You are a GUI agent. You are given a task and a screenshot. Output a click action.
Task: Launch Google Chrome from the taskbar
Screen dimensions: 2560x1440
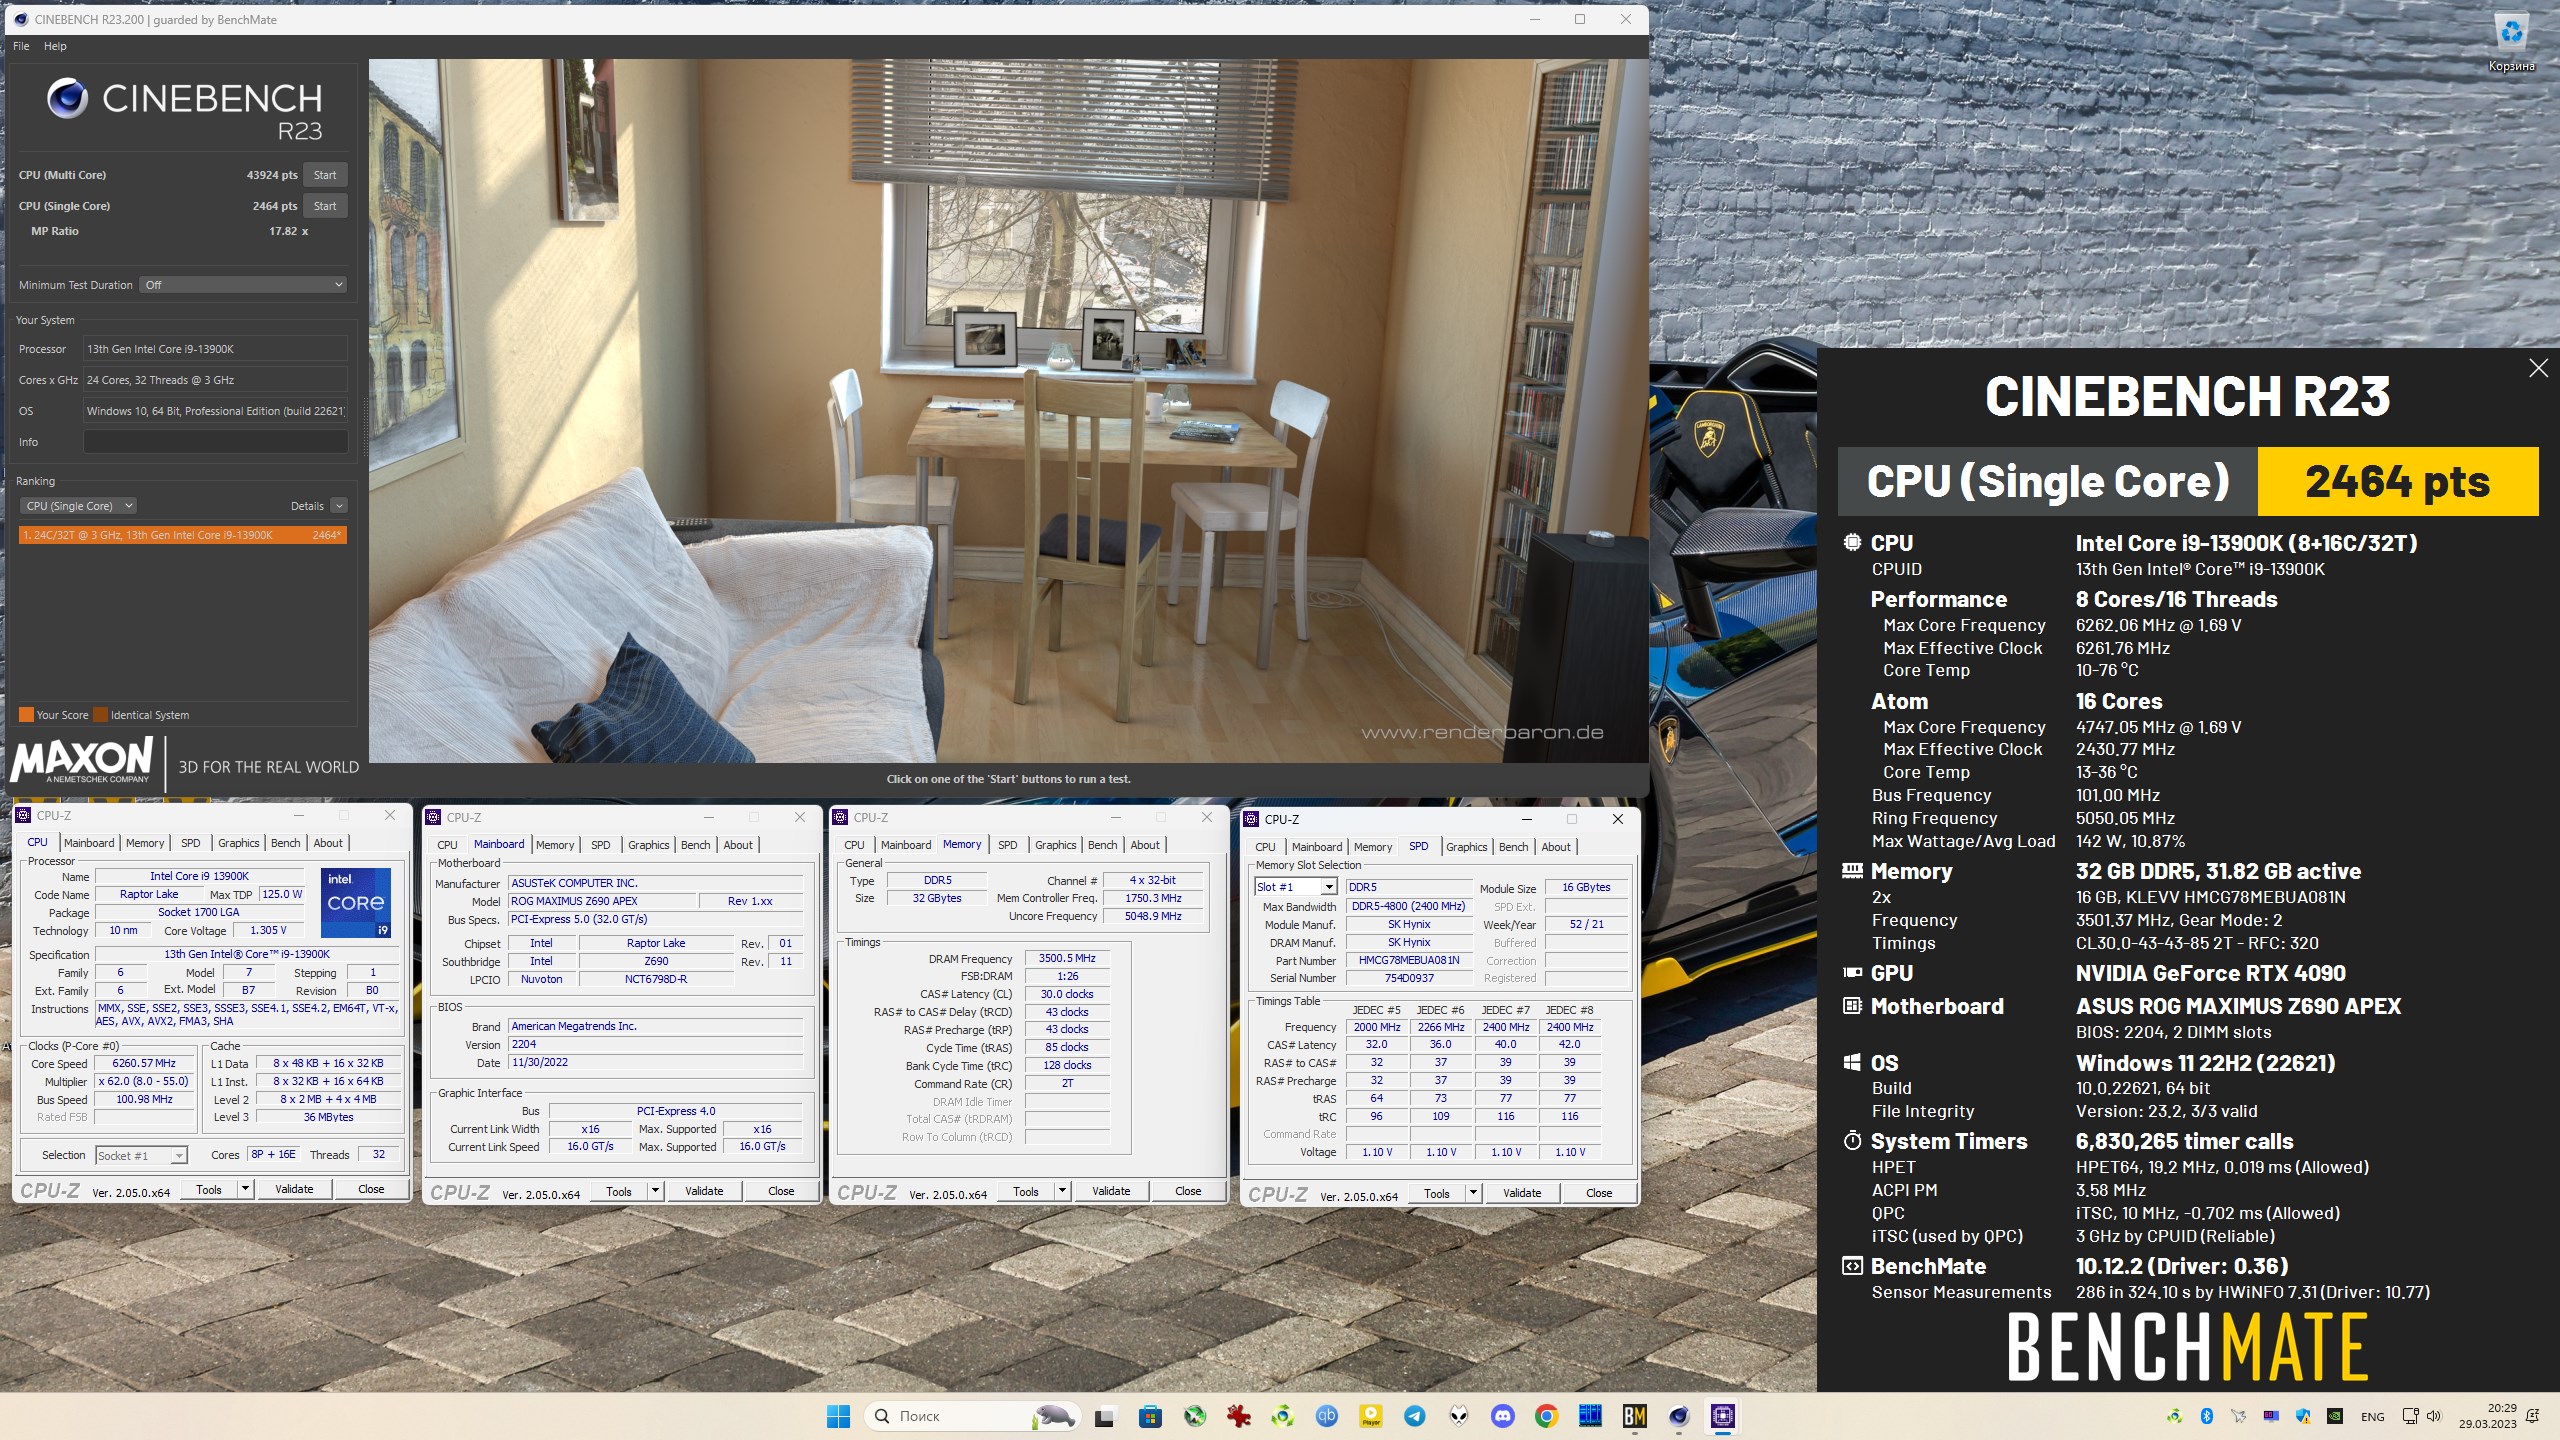1547,1416
